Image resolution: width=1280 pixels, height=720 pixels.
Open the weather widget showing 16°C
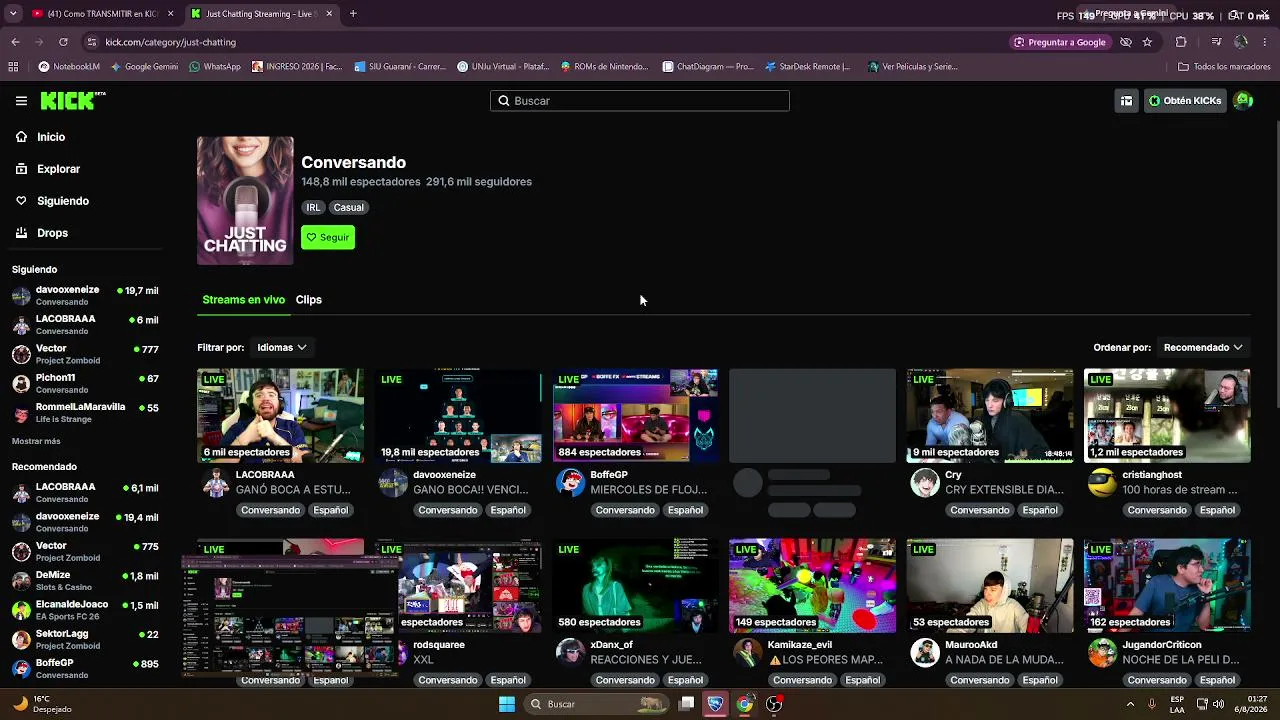coord(40,704)
